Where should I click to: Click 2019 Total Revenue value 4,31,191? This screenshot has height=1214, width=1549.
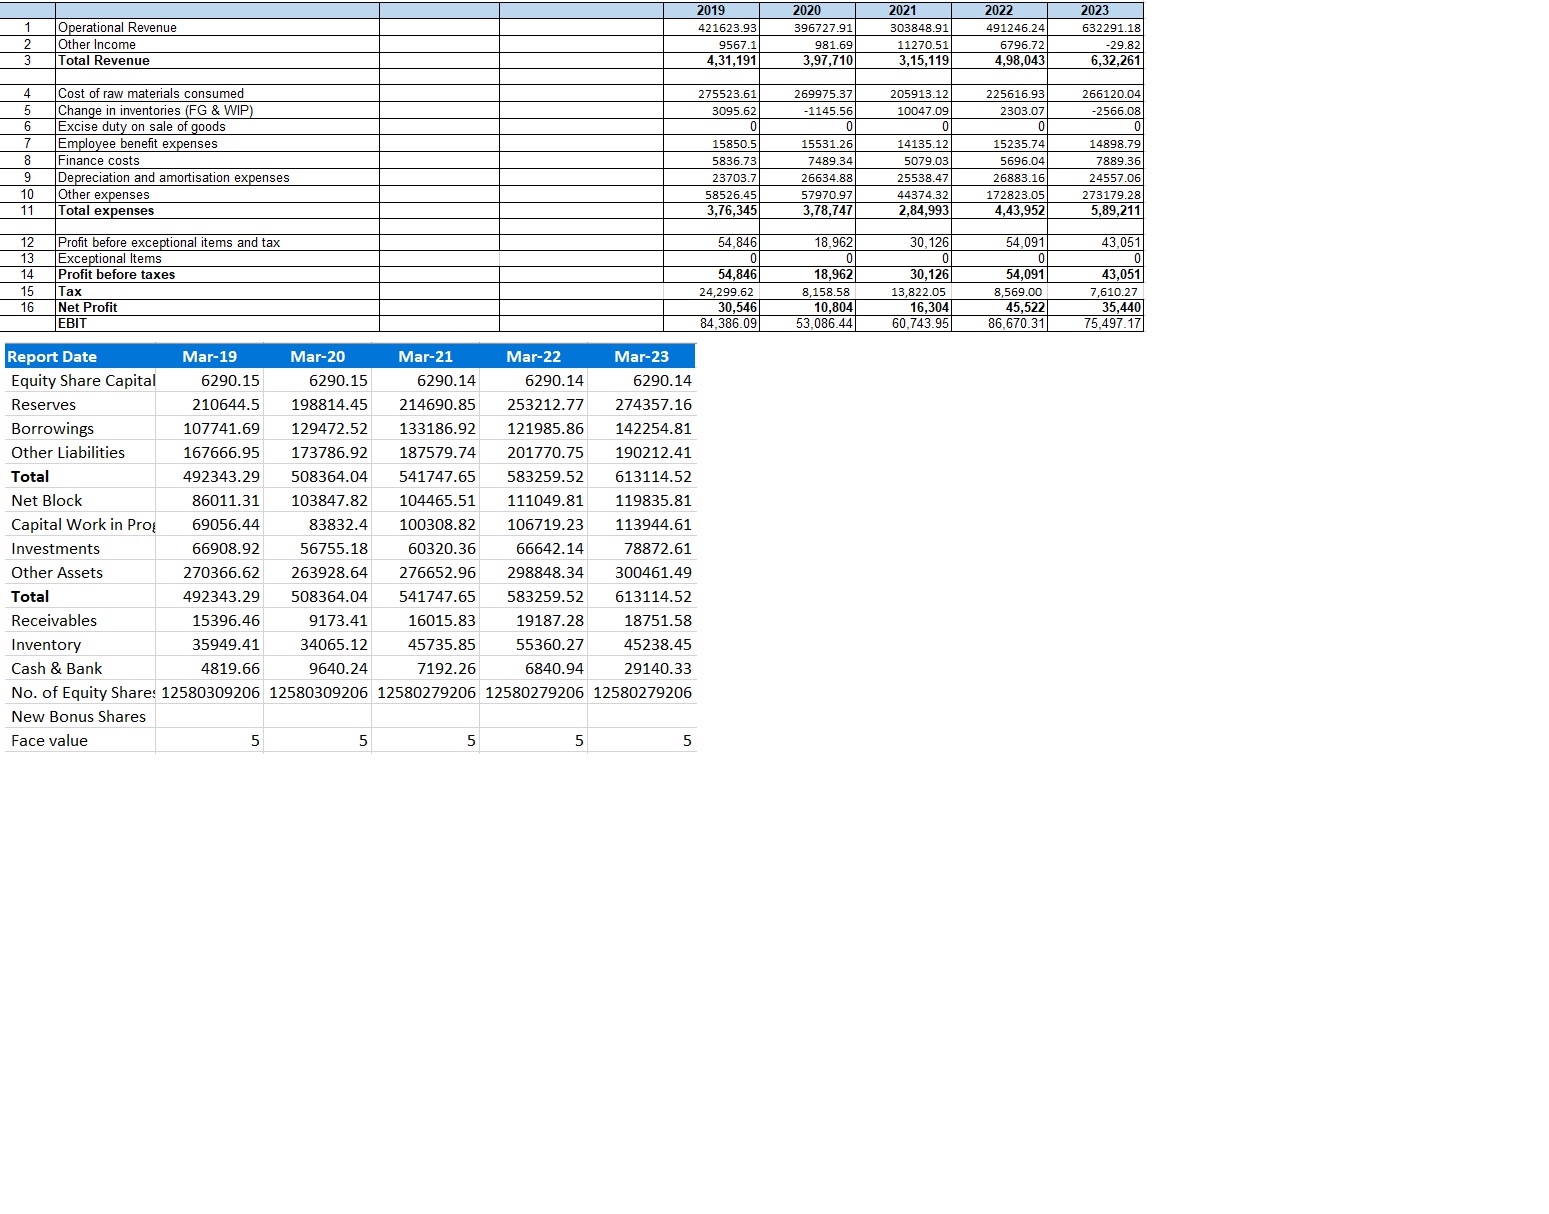[732, 60]
